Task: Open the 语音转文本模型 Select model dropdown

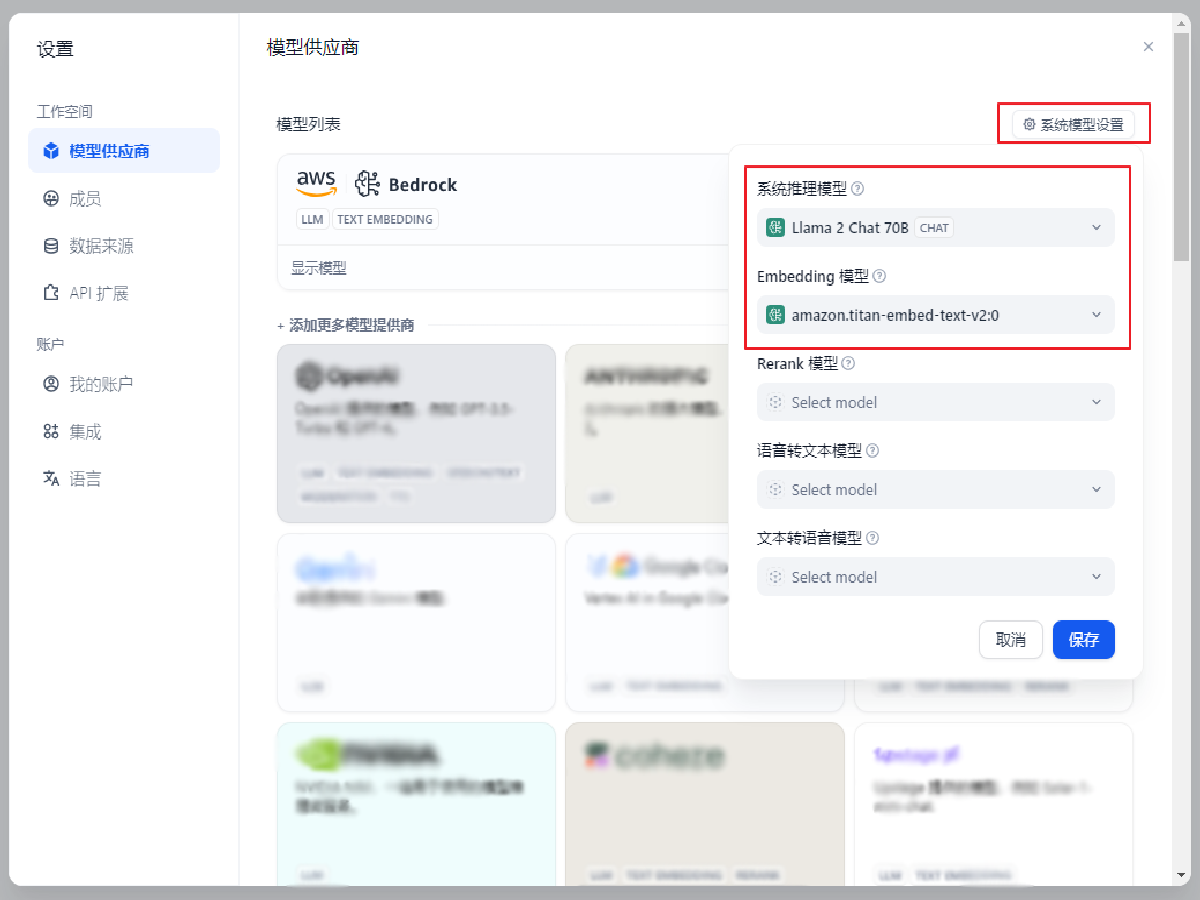Action: (935, 489)
